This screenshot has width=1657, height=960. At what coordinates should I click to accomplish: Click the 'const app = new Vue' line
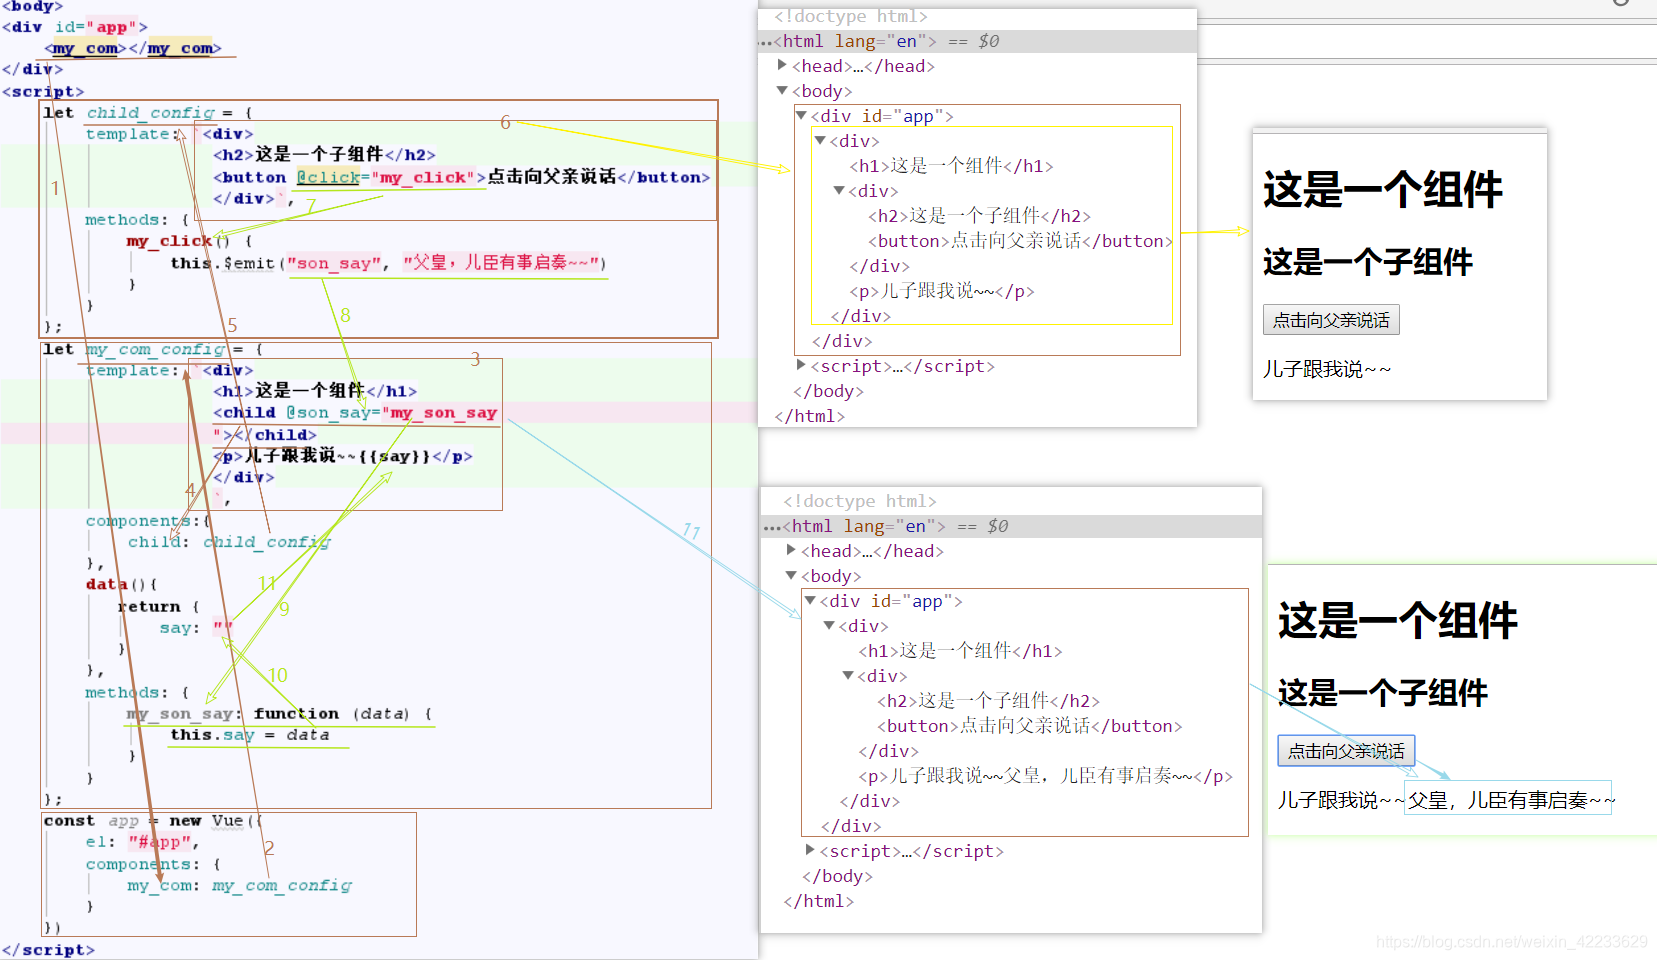coord(152,821)
